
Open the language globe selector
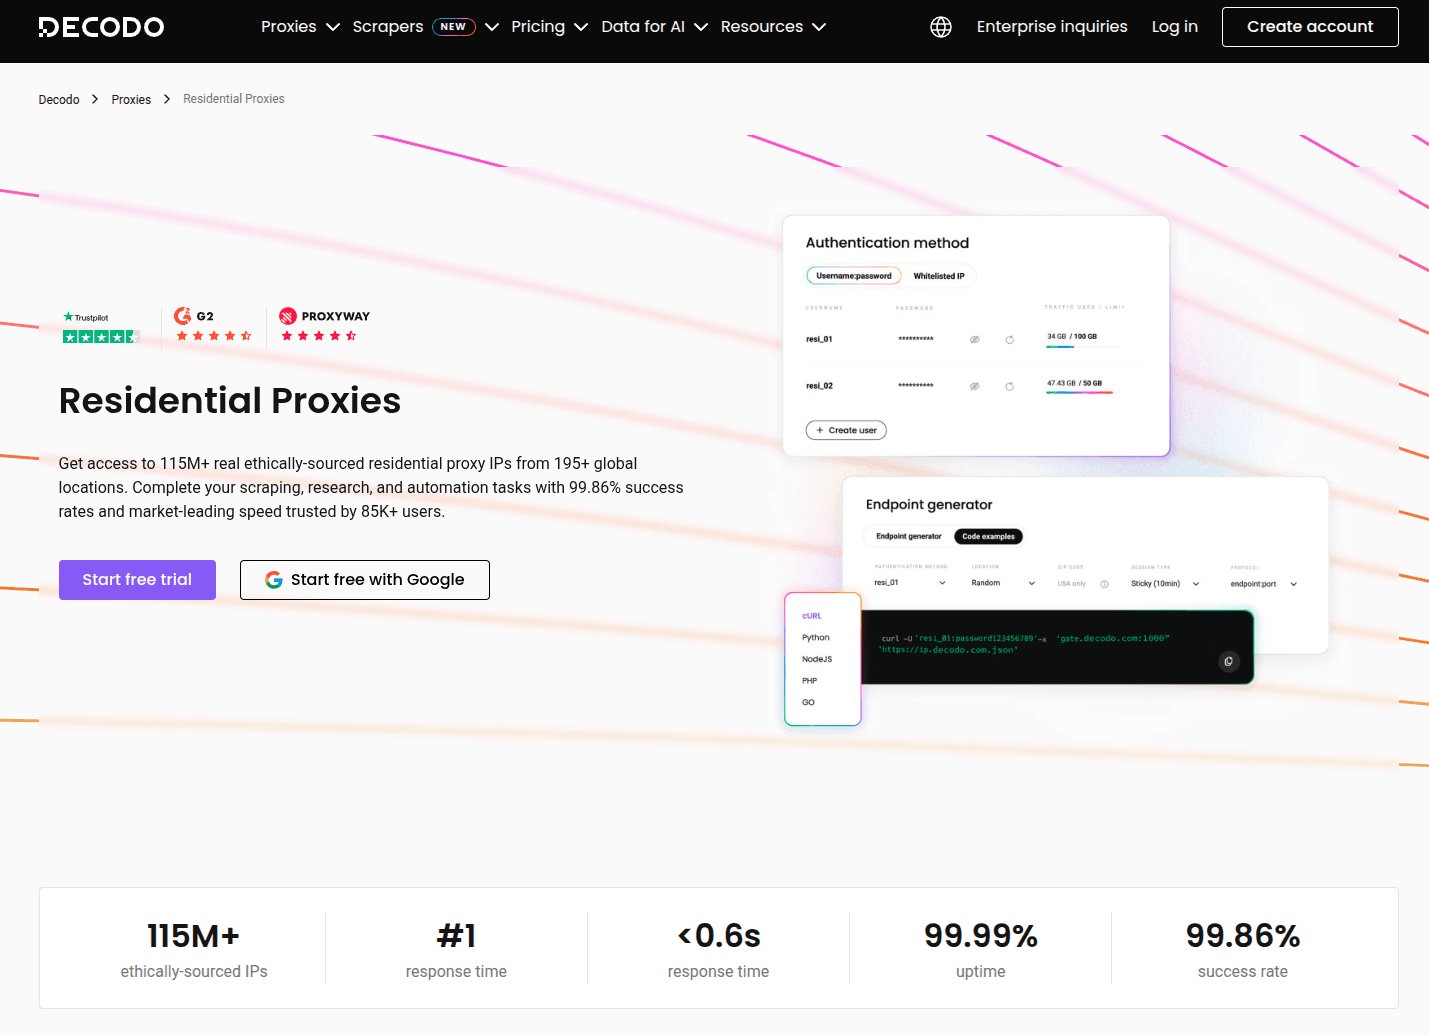[x=941, y=27]
